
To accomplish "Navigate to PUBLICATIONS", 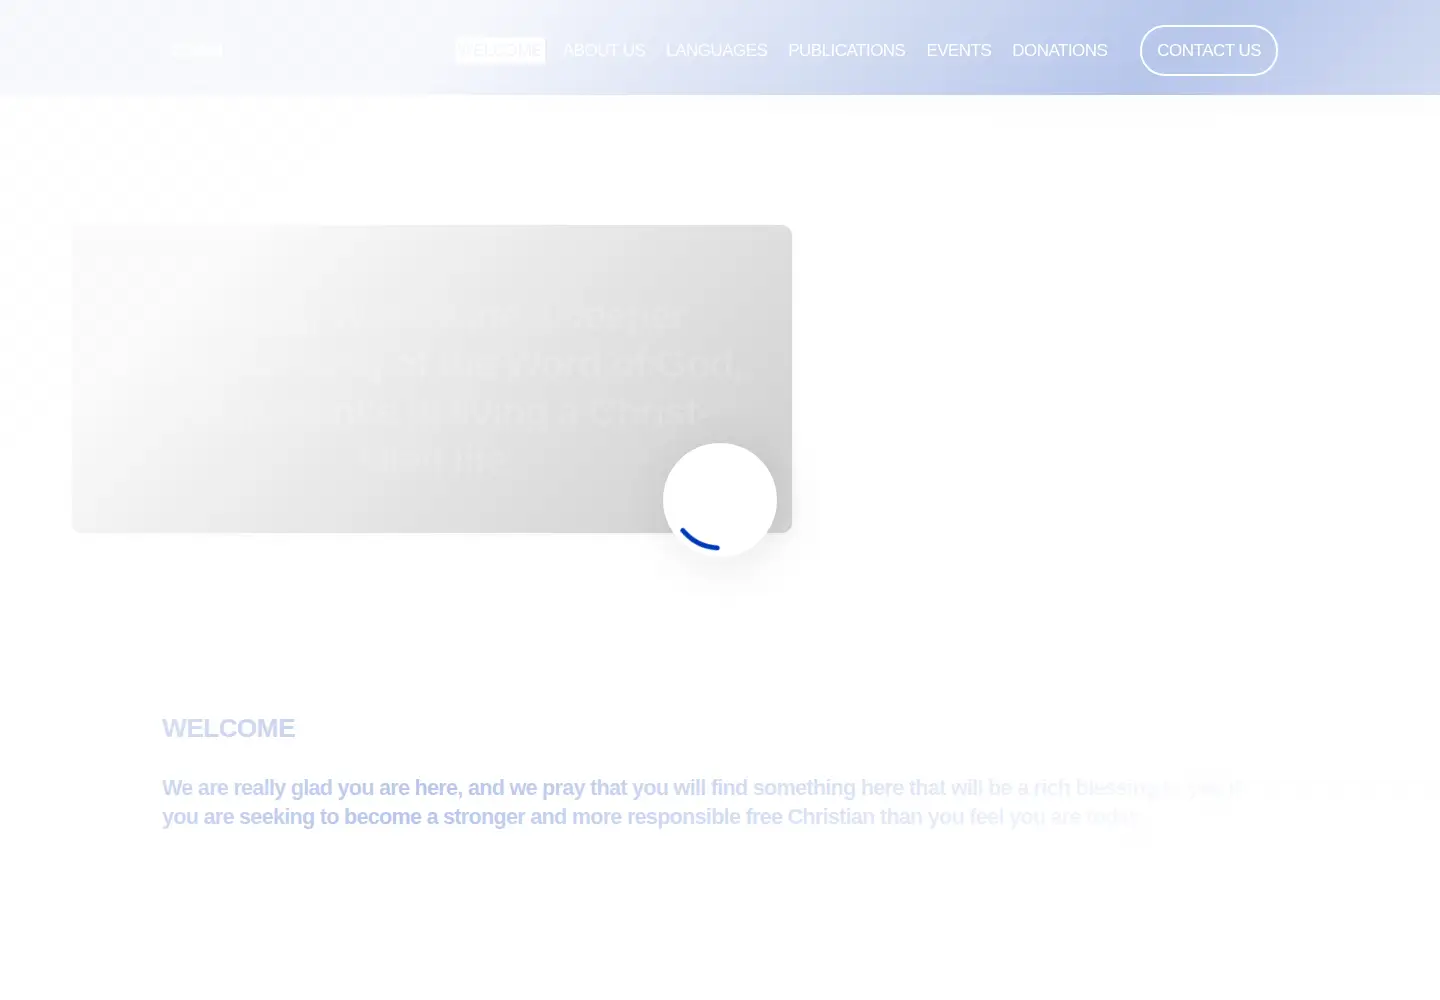I will [x=847, y=50].
